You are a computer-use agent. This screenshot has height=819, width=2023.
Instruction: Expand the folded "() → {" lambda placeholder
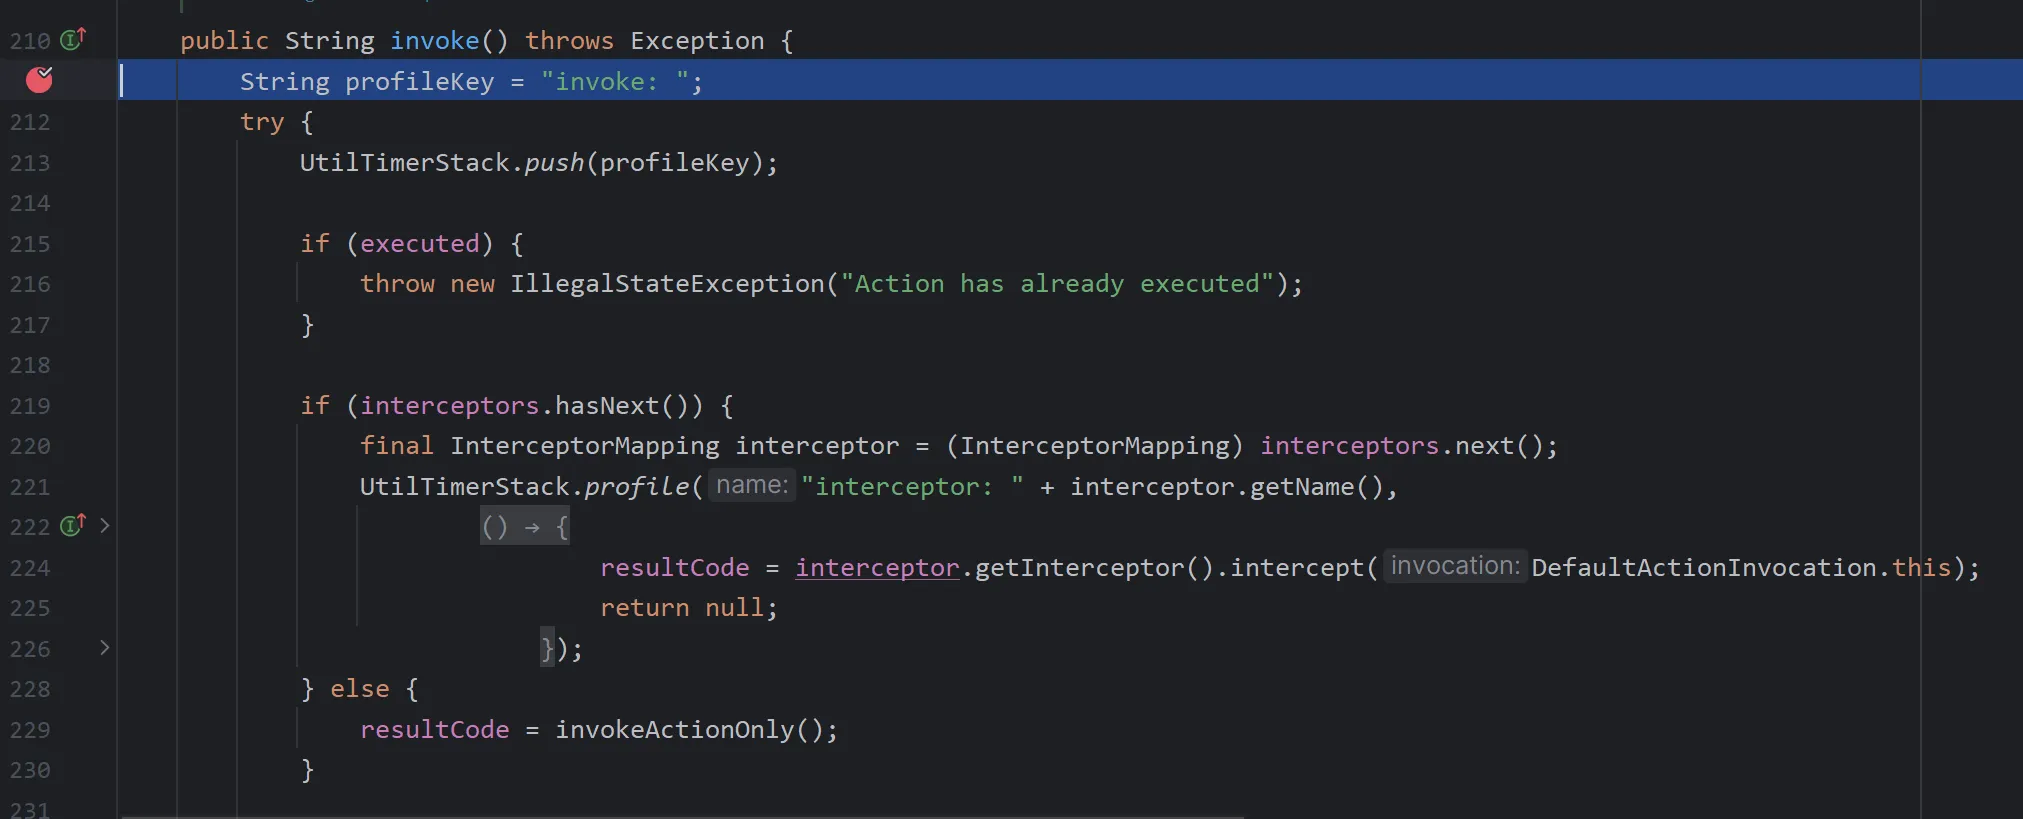click(x=525, y=527)
